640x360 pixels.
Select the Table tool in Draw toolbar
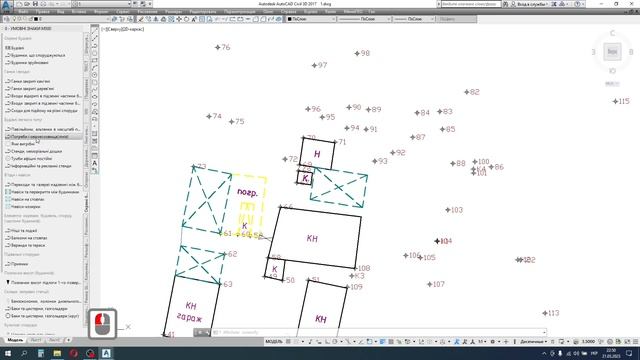(95, 156)
